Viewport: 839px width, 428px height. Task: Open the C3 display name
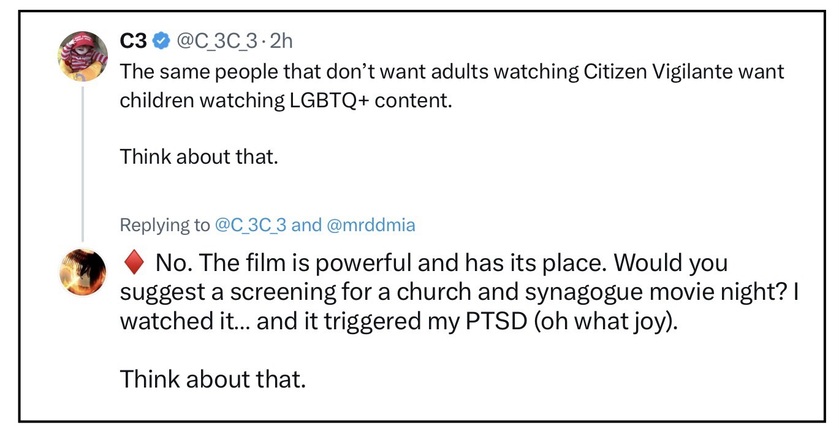tap(133, 41)
